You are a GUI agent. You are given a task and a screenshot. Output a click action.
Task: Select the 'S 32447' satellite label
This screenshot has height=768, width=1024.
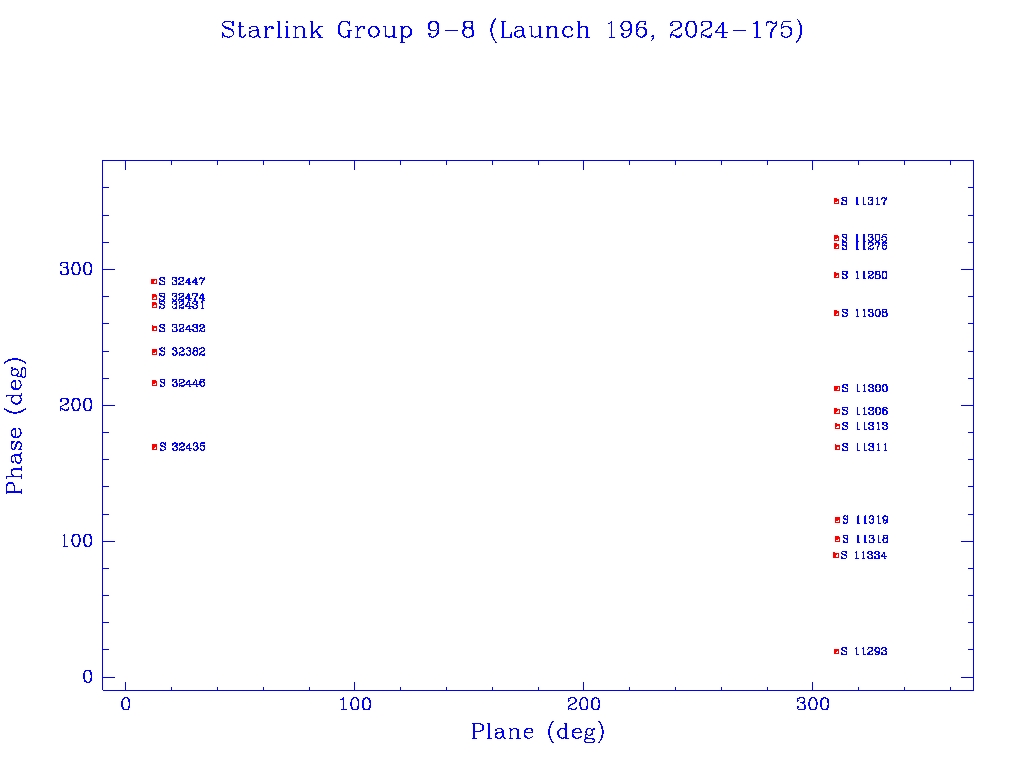[x=182, y=281]
